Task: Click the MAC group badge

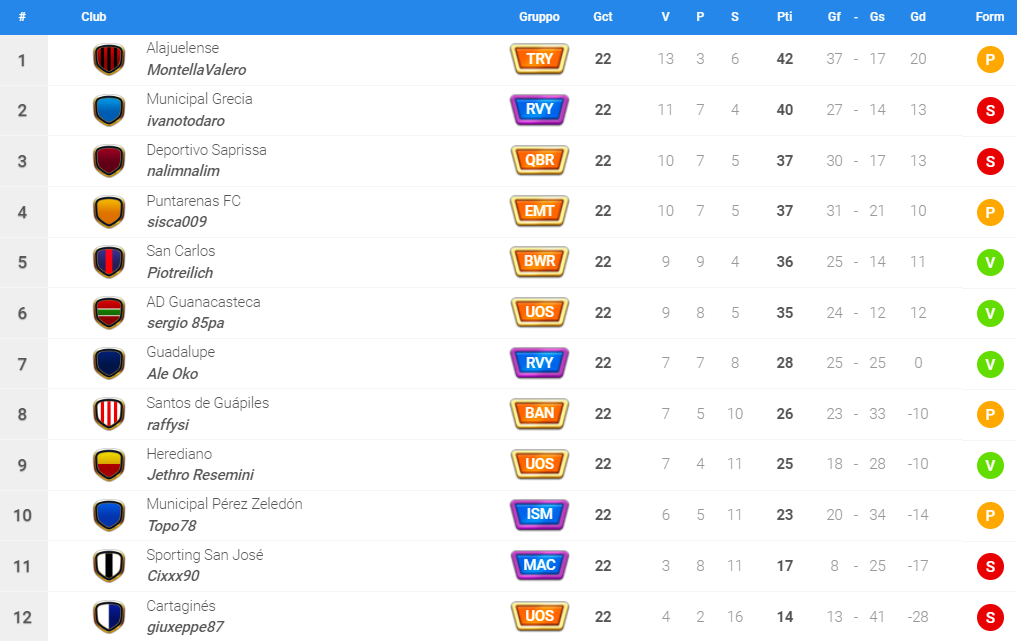Action: tap(540, 565)
